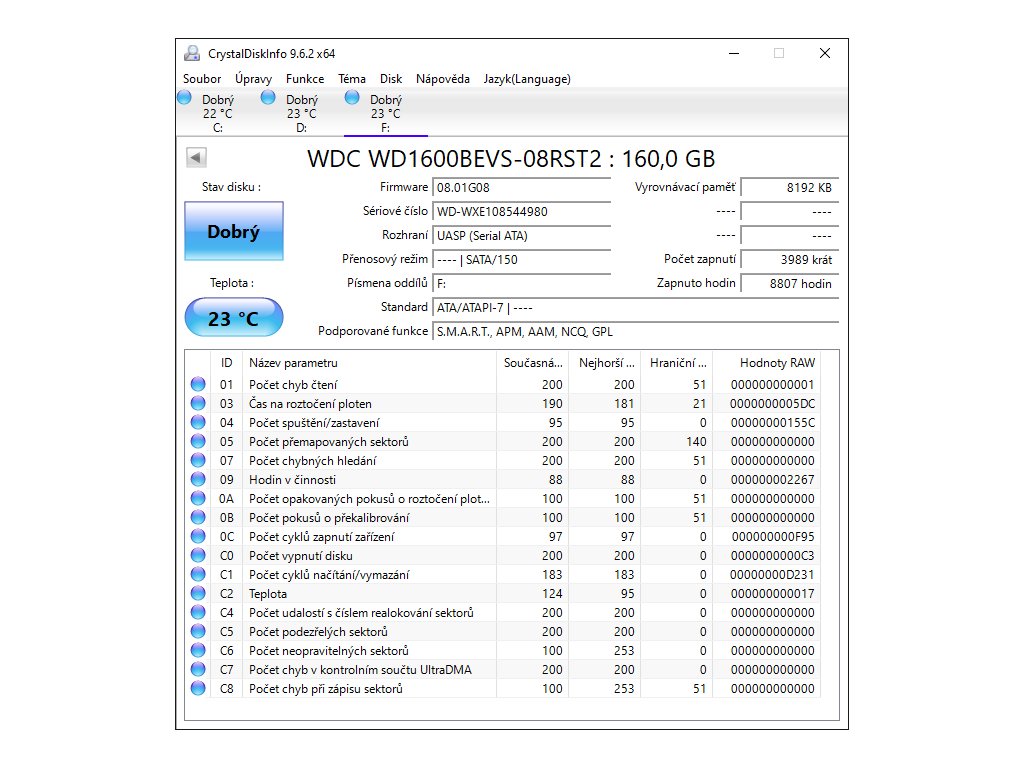
Task: Open the Soubor menu
Action: coord(202,79)
